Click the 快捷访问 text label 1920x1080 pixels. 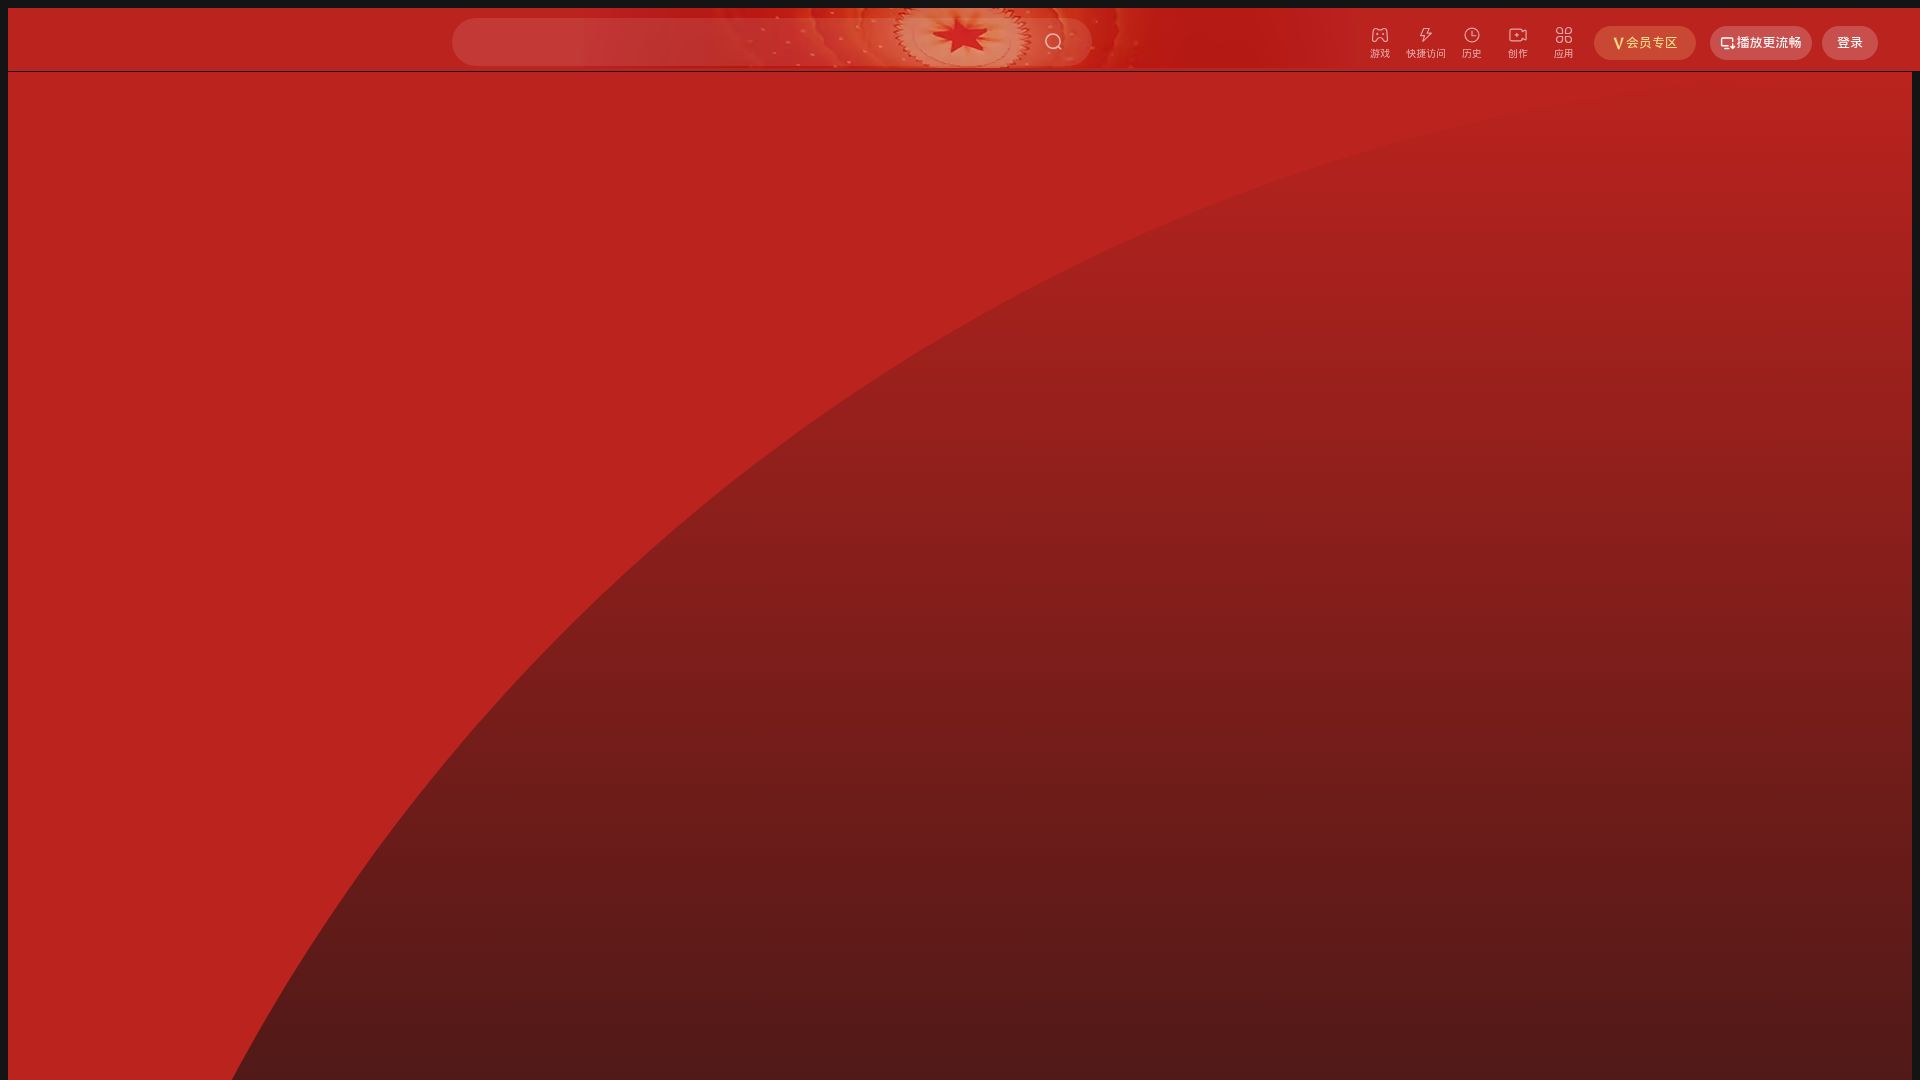tap(1425, 54)
